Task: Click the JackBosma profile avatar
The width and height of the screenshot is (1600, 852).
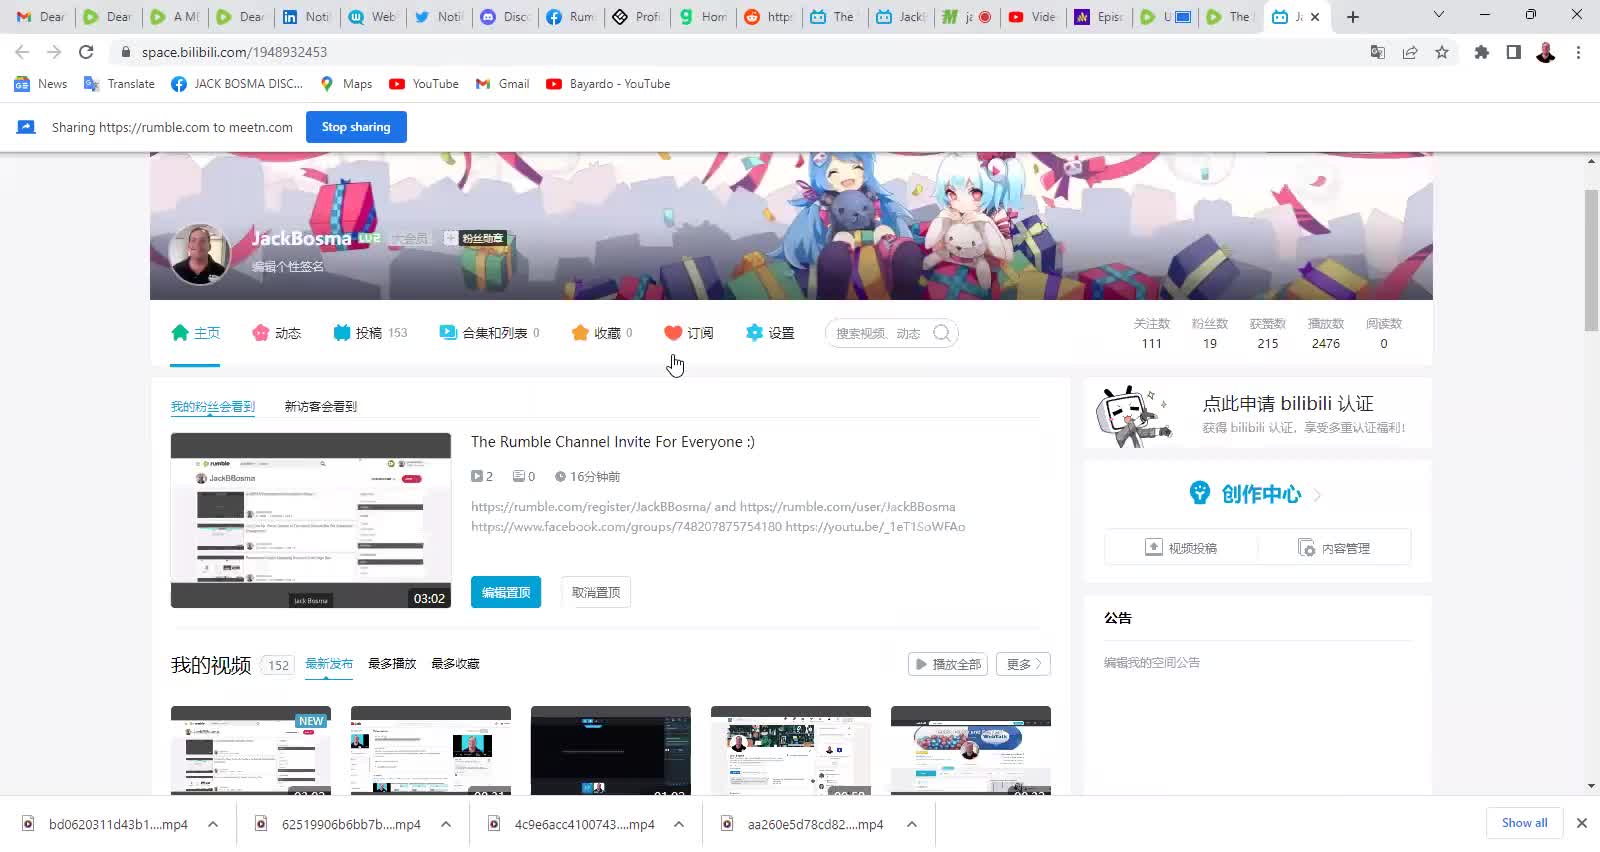Action: coord(200,253)
